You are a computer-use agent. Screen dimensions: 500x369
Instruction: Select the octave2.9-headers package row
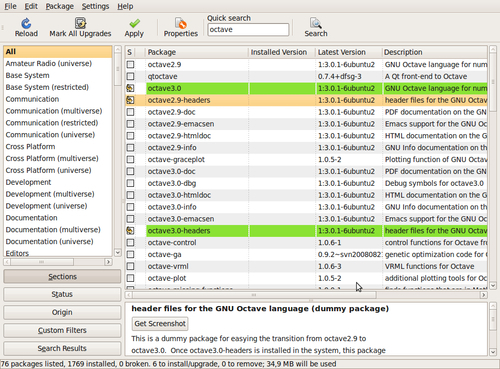tap(306, 100)
